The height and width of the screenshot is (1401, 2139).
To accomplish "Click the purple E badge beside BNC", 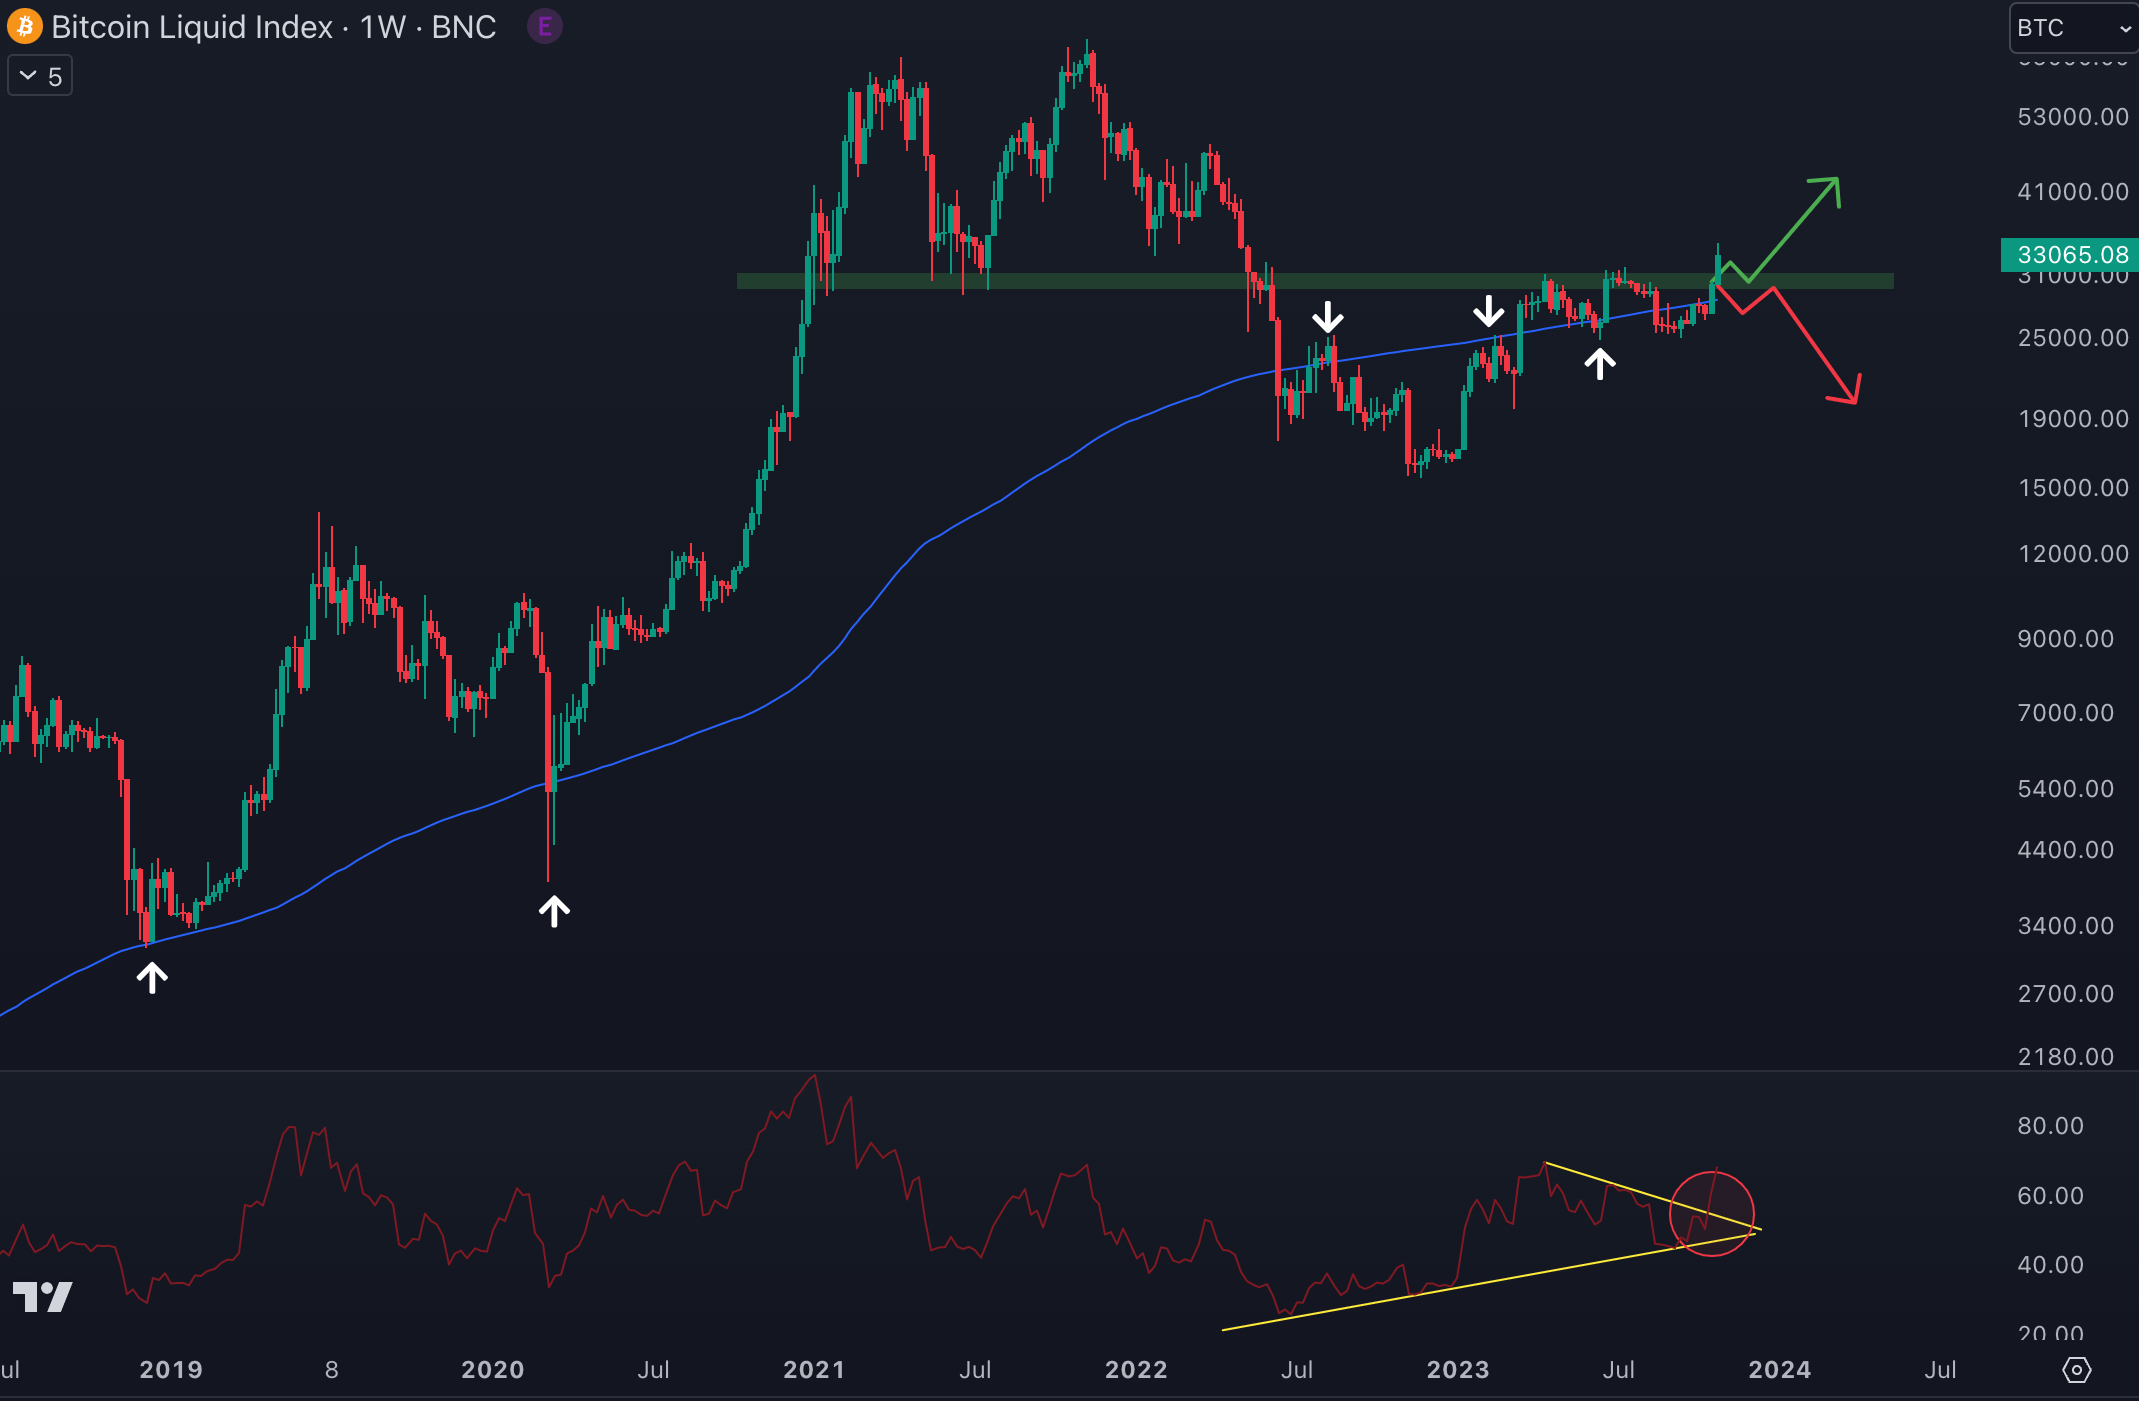I will pyautogui.click(x=545, y=27).
